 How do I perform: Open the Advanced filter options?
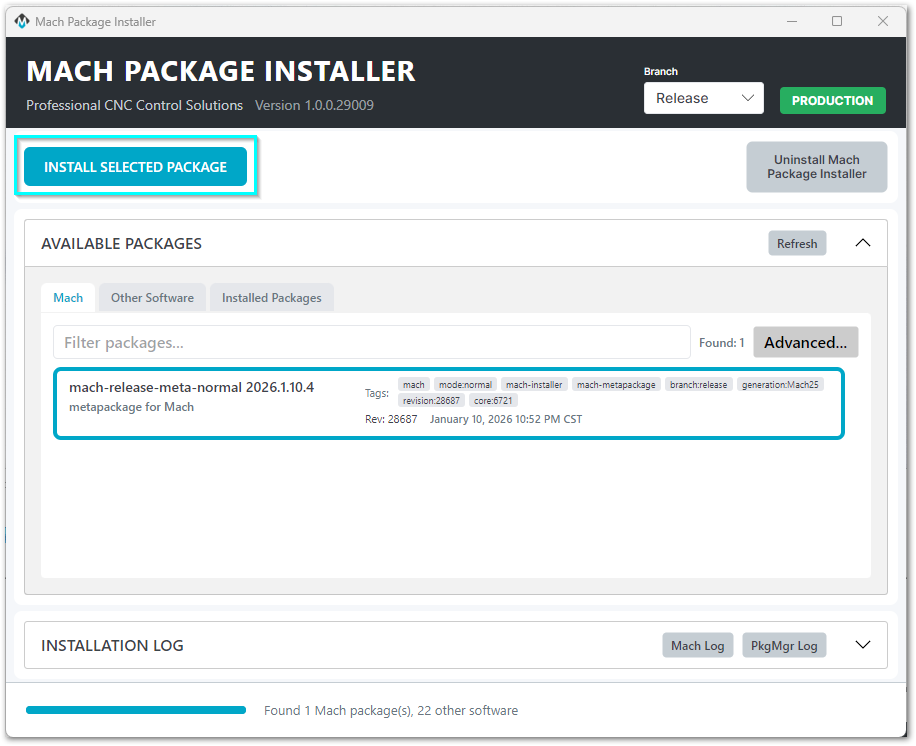[x=805, y=342]
